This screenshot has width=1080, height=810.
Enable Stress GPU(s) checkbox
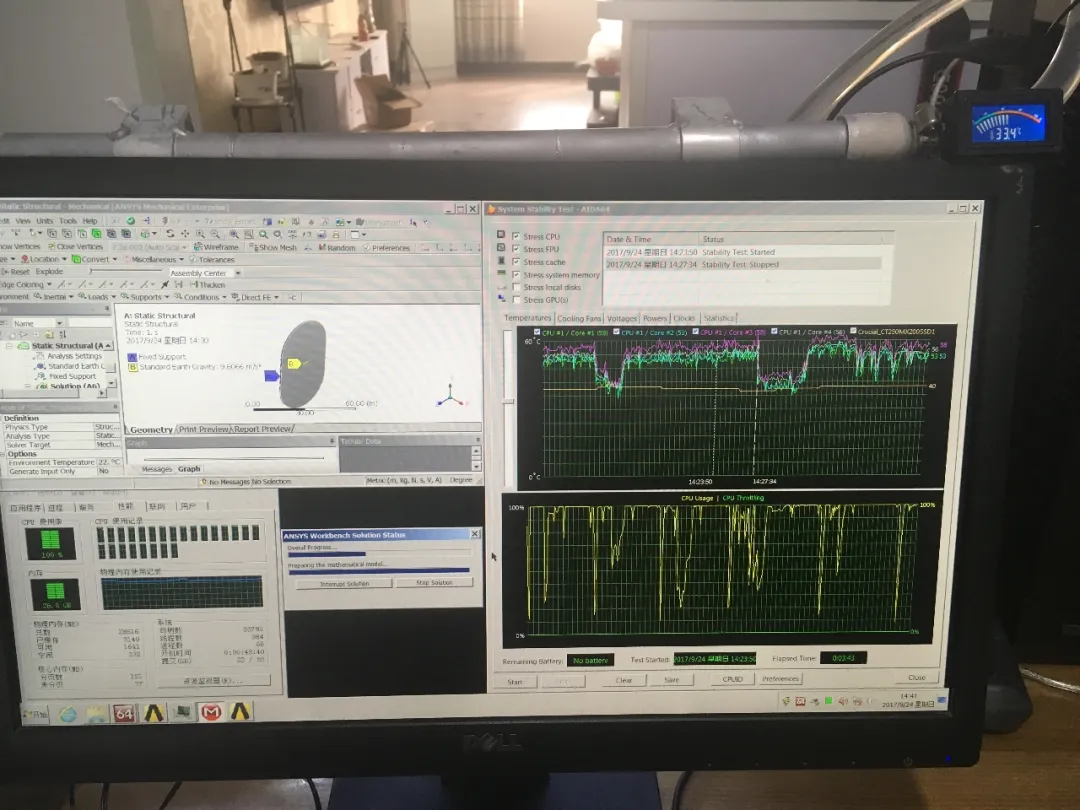[x=516, y=300]
